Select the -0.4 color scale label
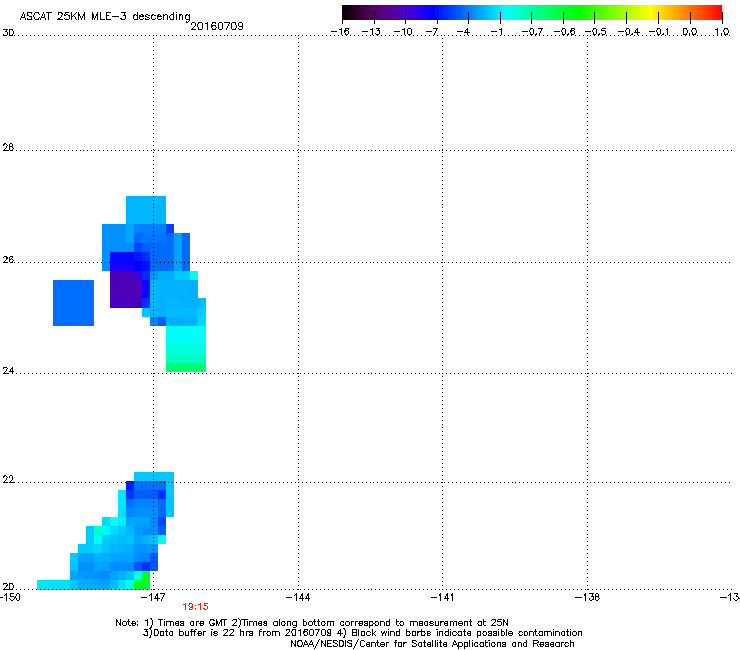Viewport: 740px width, 650px height. 629,32
